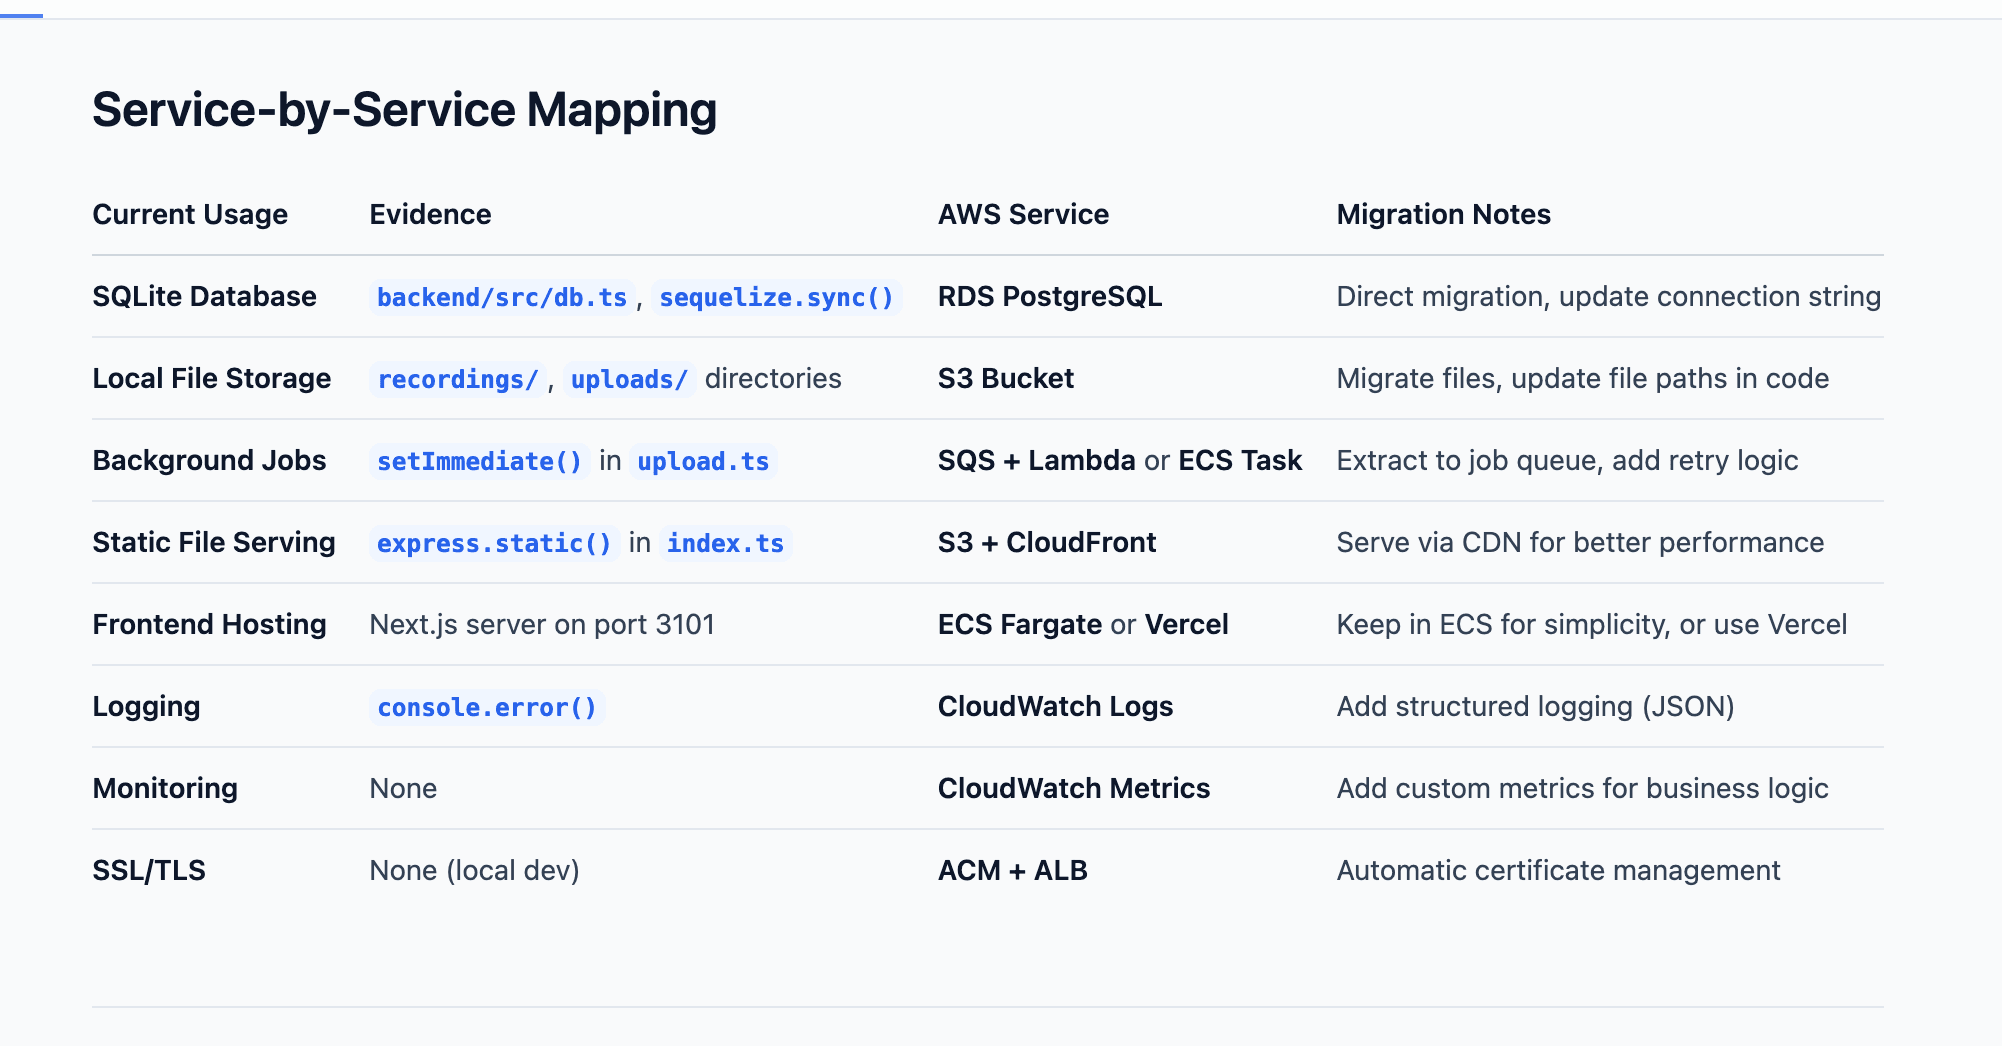Click the "Migration Notes" column header
This screenshot has width=2002, height=1046.
pos(1443,214)
